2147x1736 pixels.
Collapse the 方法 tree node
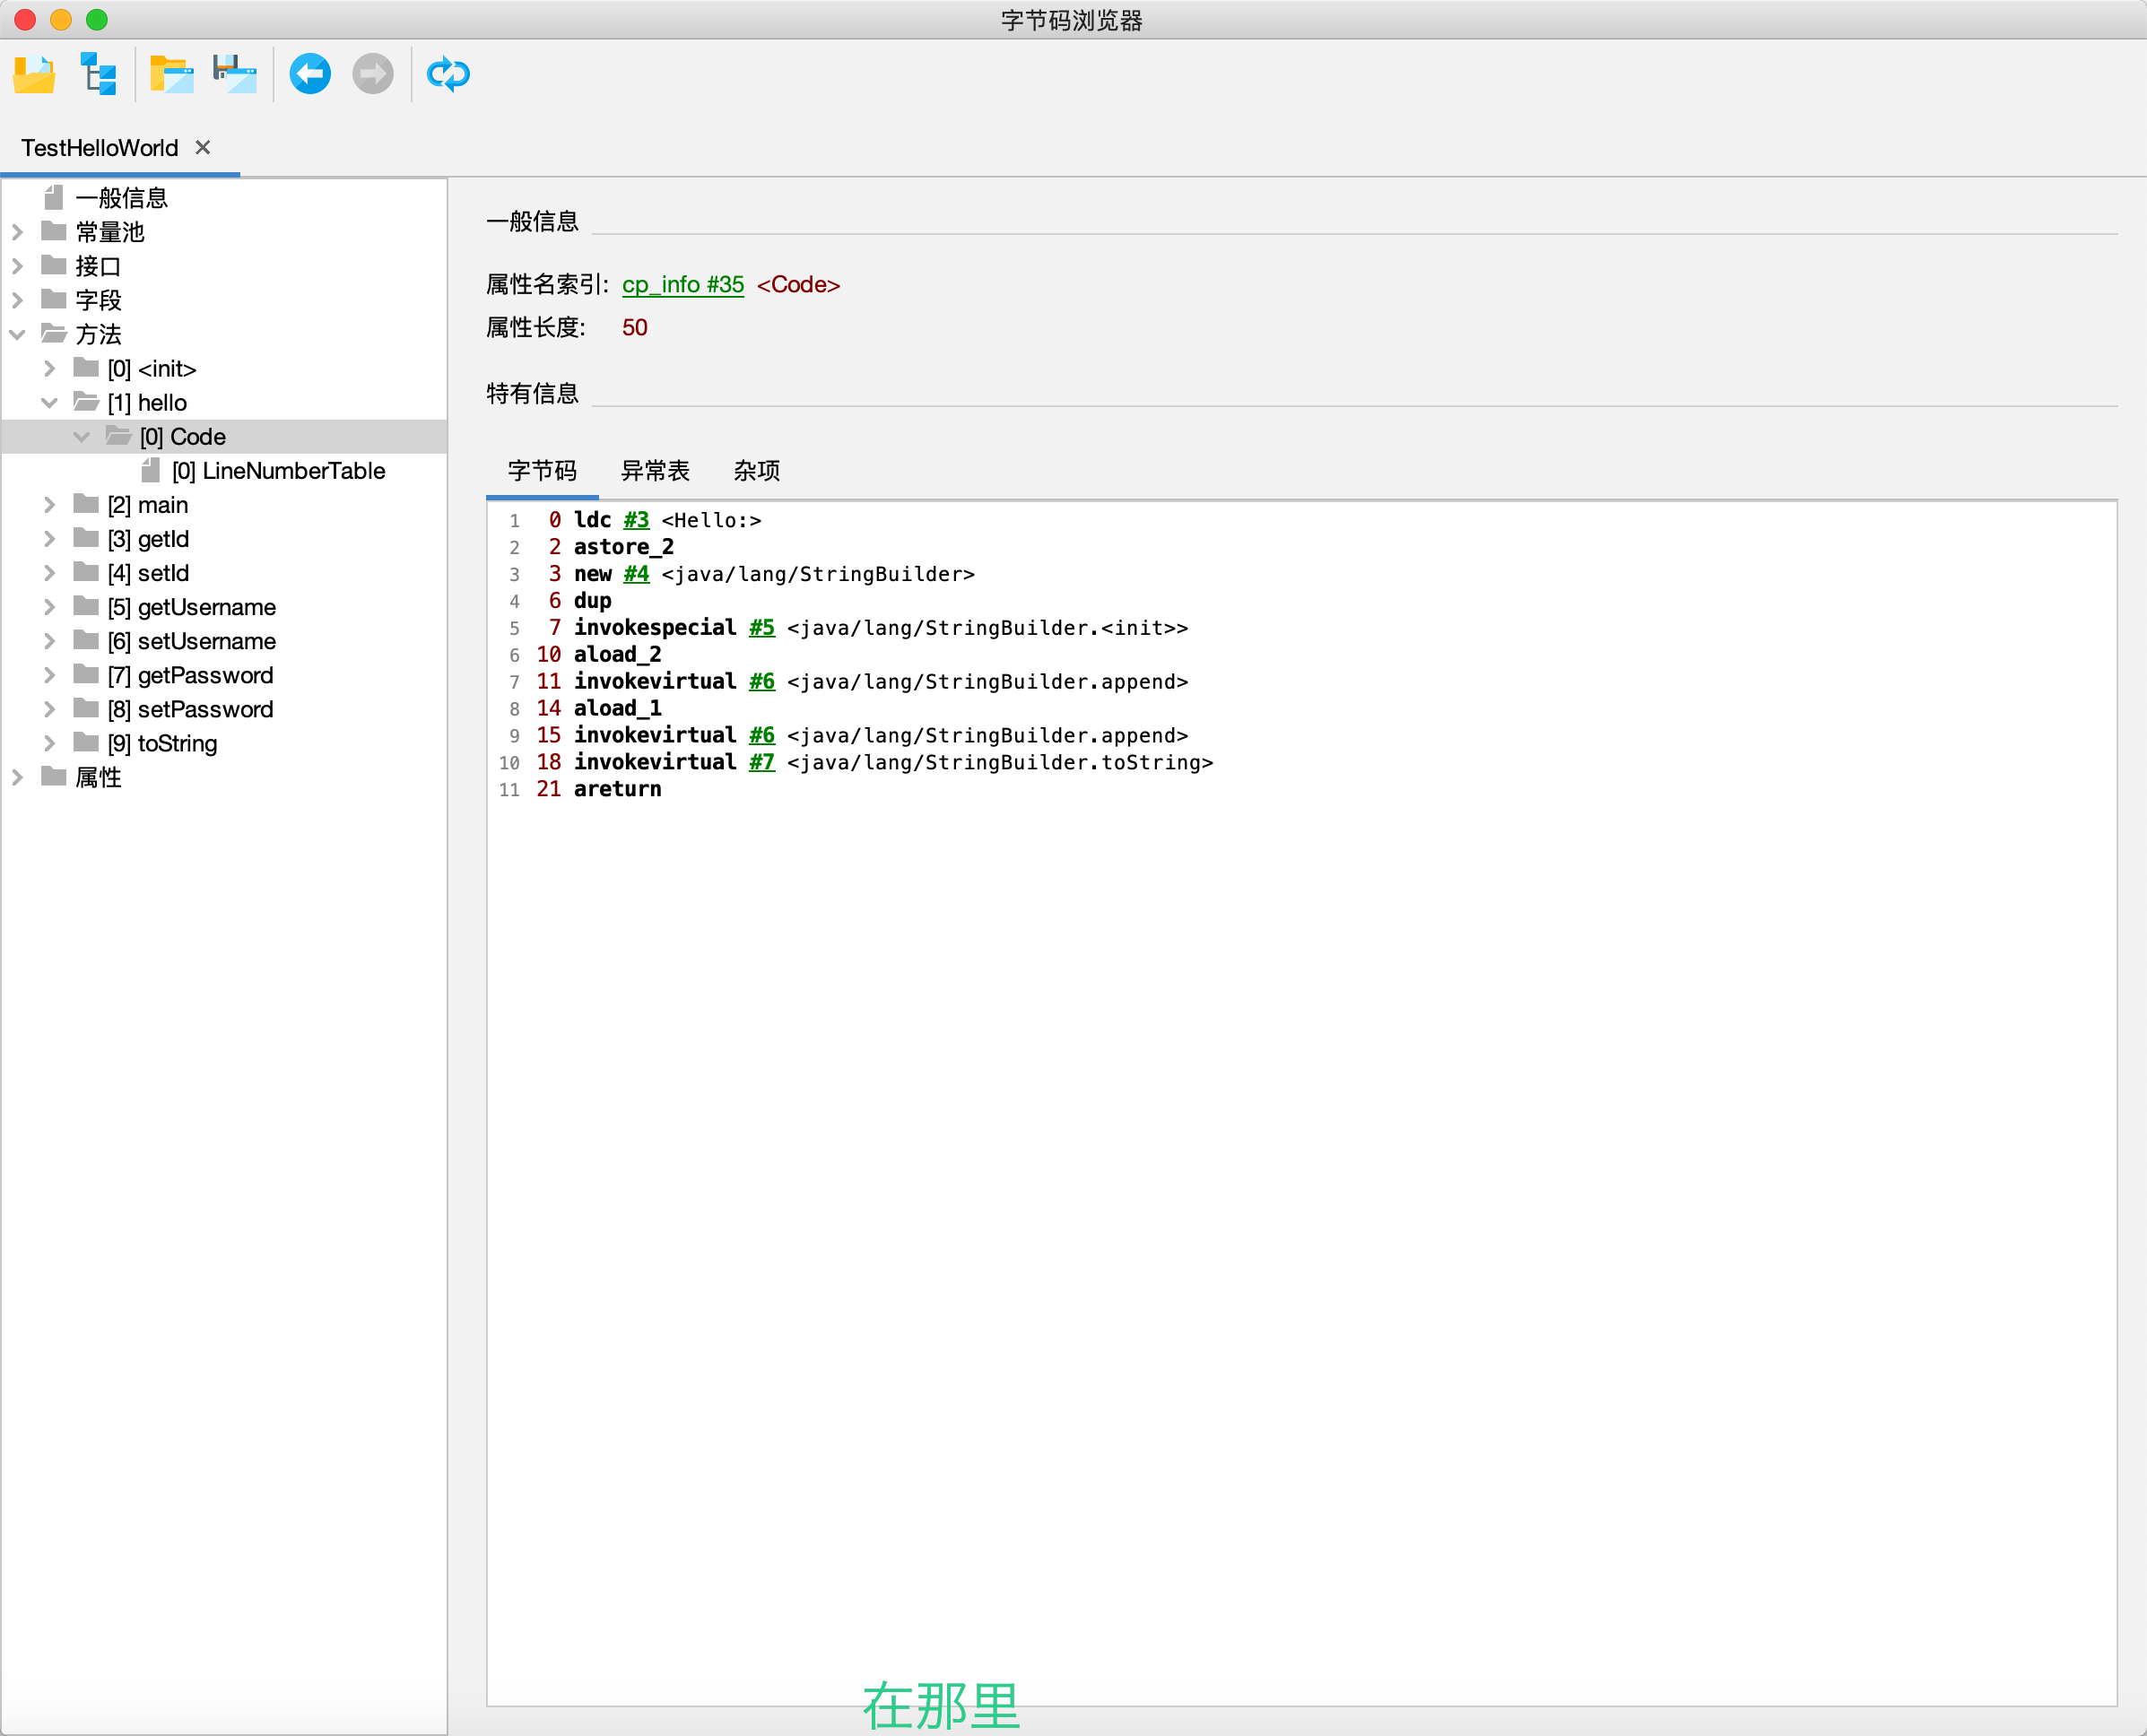point(17,334)
